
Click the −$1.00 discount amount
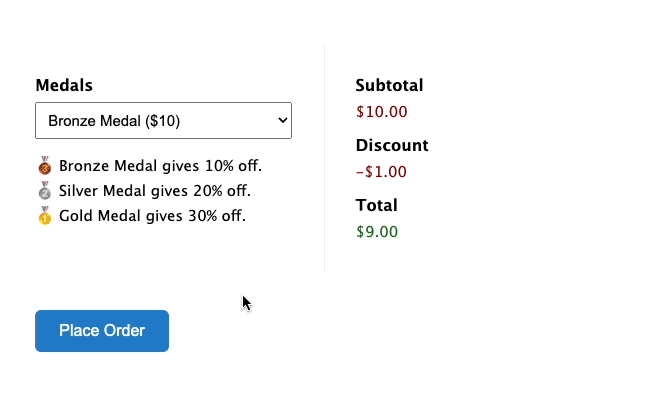coord(381,172)
